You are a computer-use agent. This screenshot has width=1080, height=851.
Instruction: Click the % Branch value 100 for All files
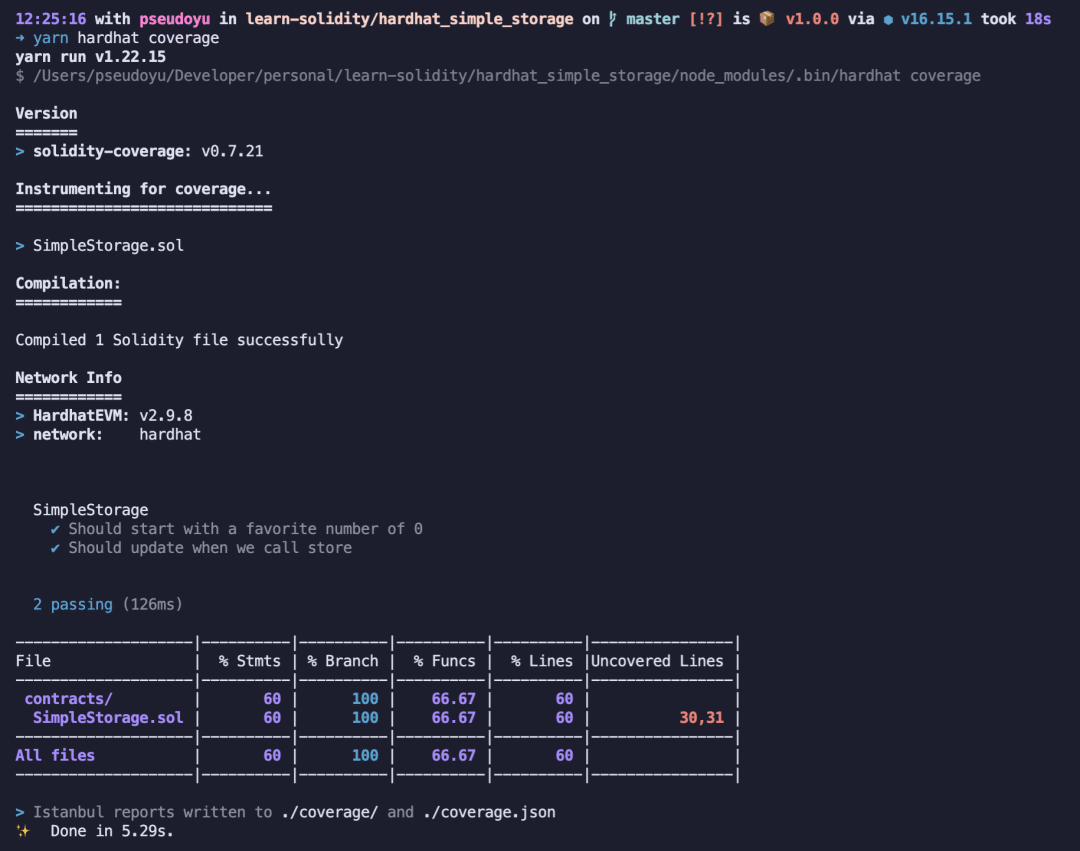(x=365, y=755)
